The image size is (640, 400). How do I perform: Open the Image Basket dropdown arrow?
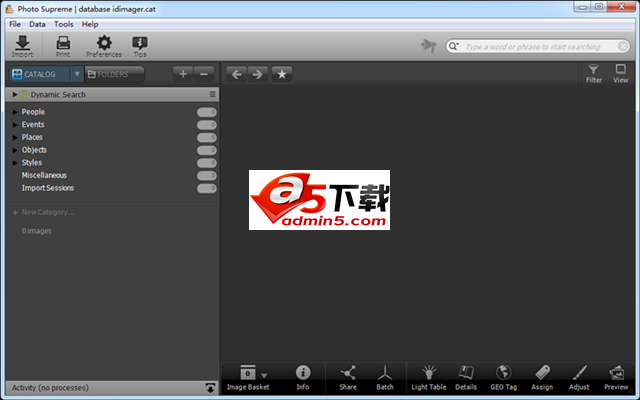(264, 376)
